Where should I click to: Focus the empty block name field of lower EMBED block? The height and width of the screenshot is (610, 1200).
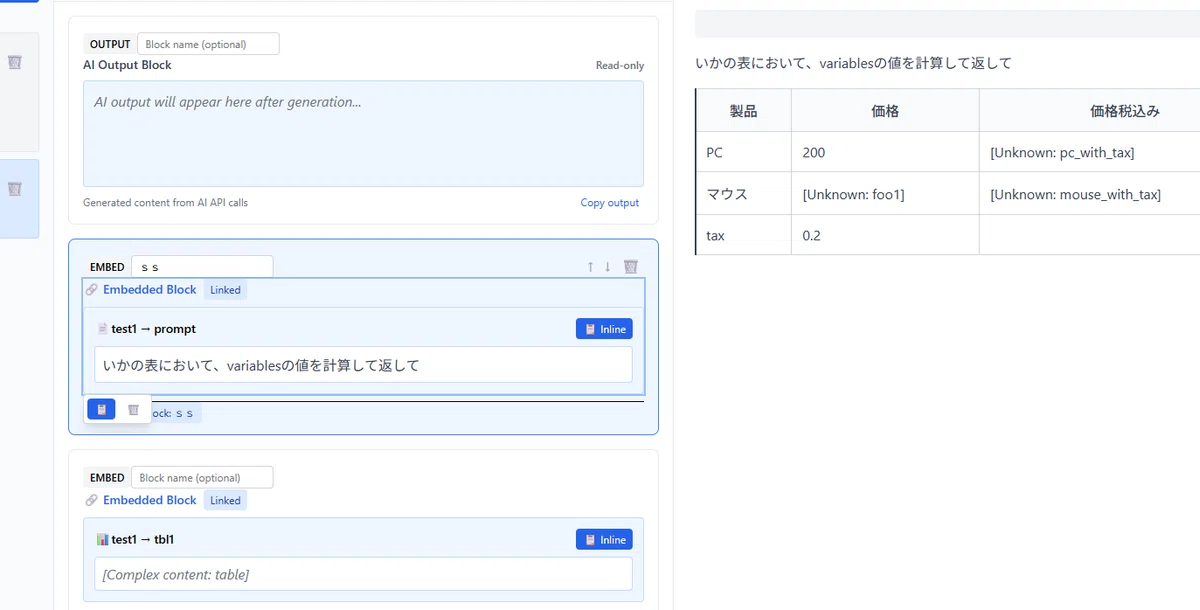202,477
